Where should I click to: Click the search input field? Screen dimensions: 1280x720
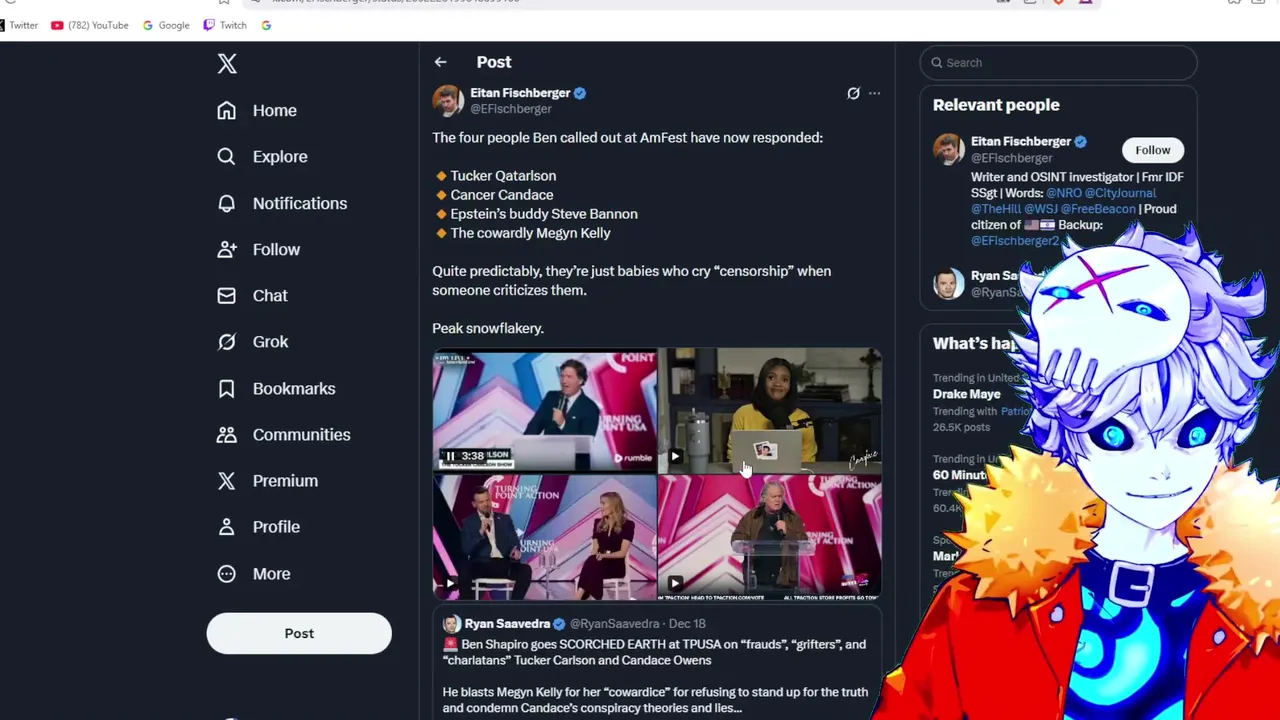pyautogui.click(x=1058, y=63)
